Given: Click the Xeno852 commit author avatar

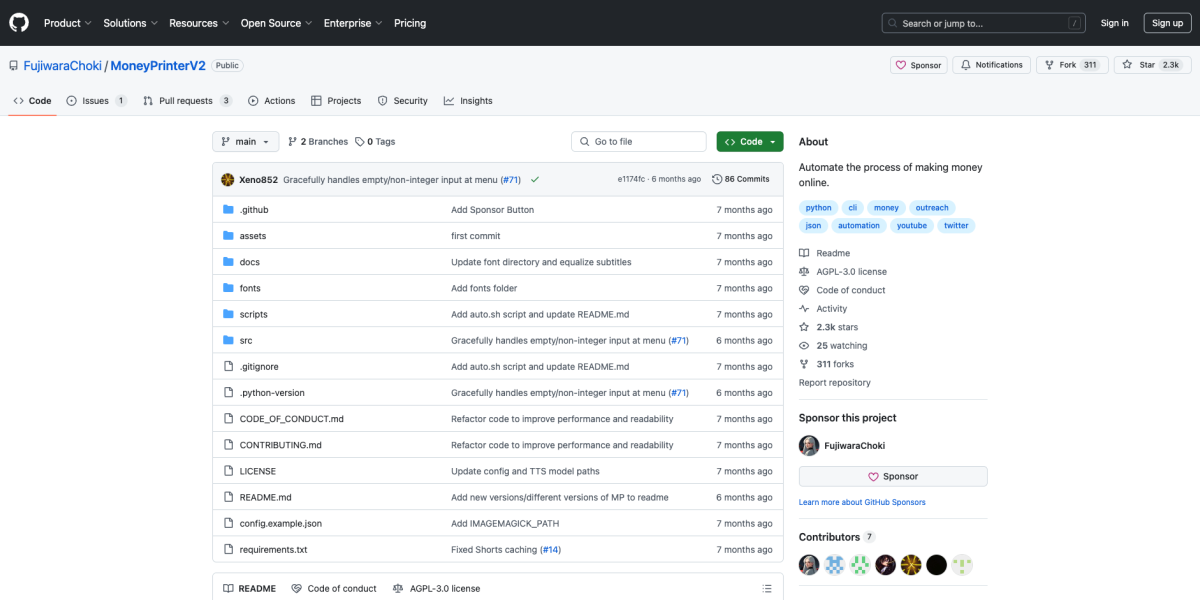Looking at the screenshot, I should point(228,179).
